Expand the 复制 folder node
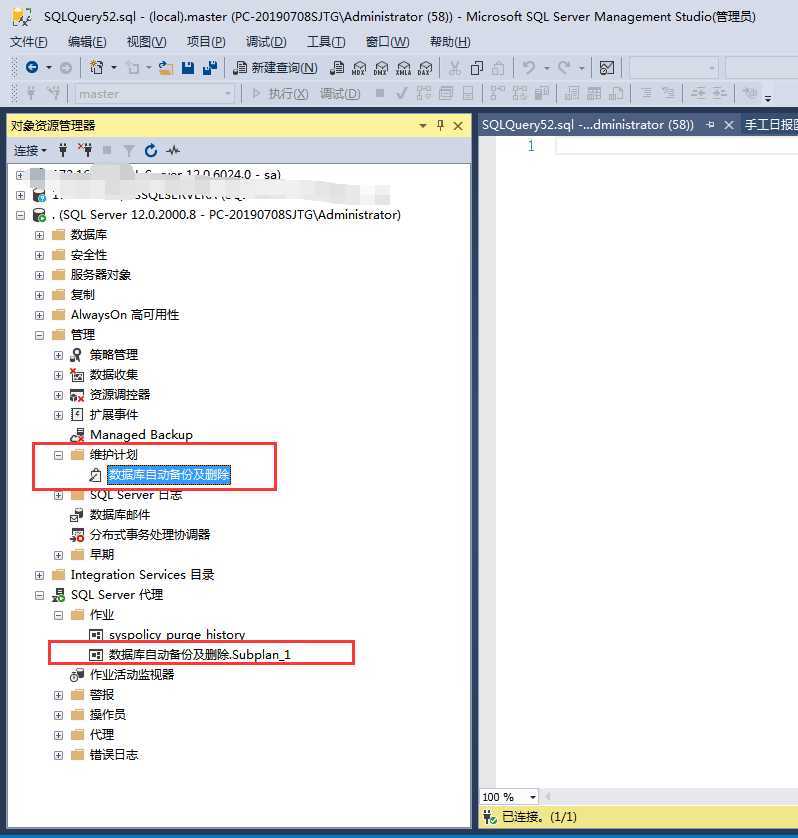This screenshot has height=838, width=798. click(x=40, y=295)
